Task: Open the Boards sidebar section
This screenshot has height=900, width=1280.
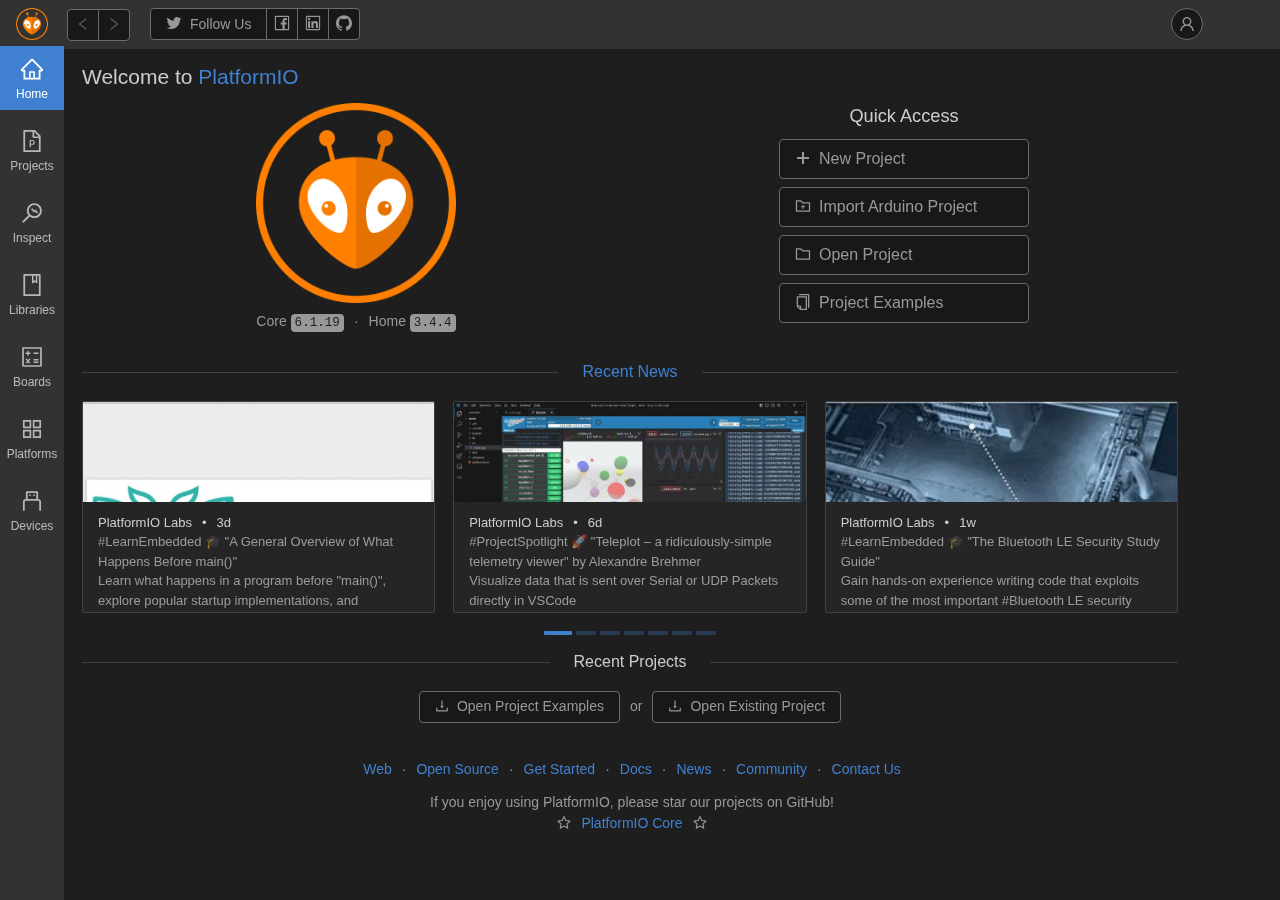Action: 32,366
